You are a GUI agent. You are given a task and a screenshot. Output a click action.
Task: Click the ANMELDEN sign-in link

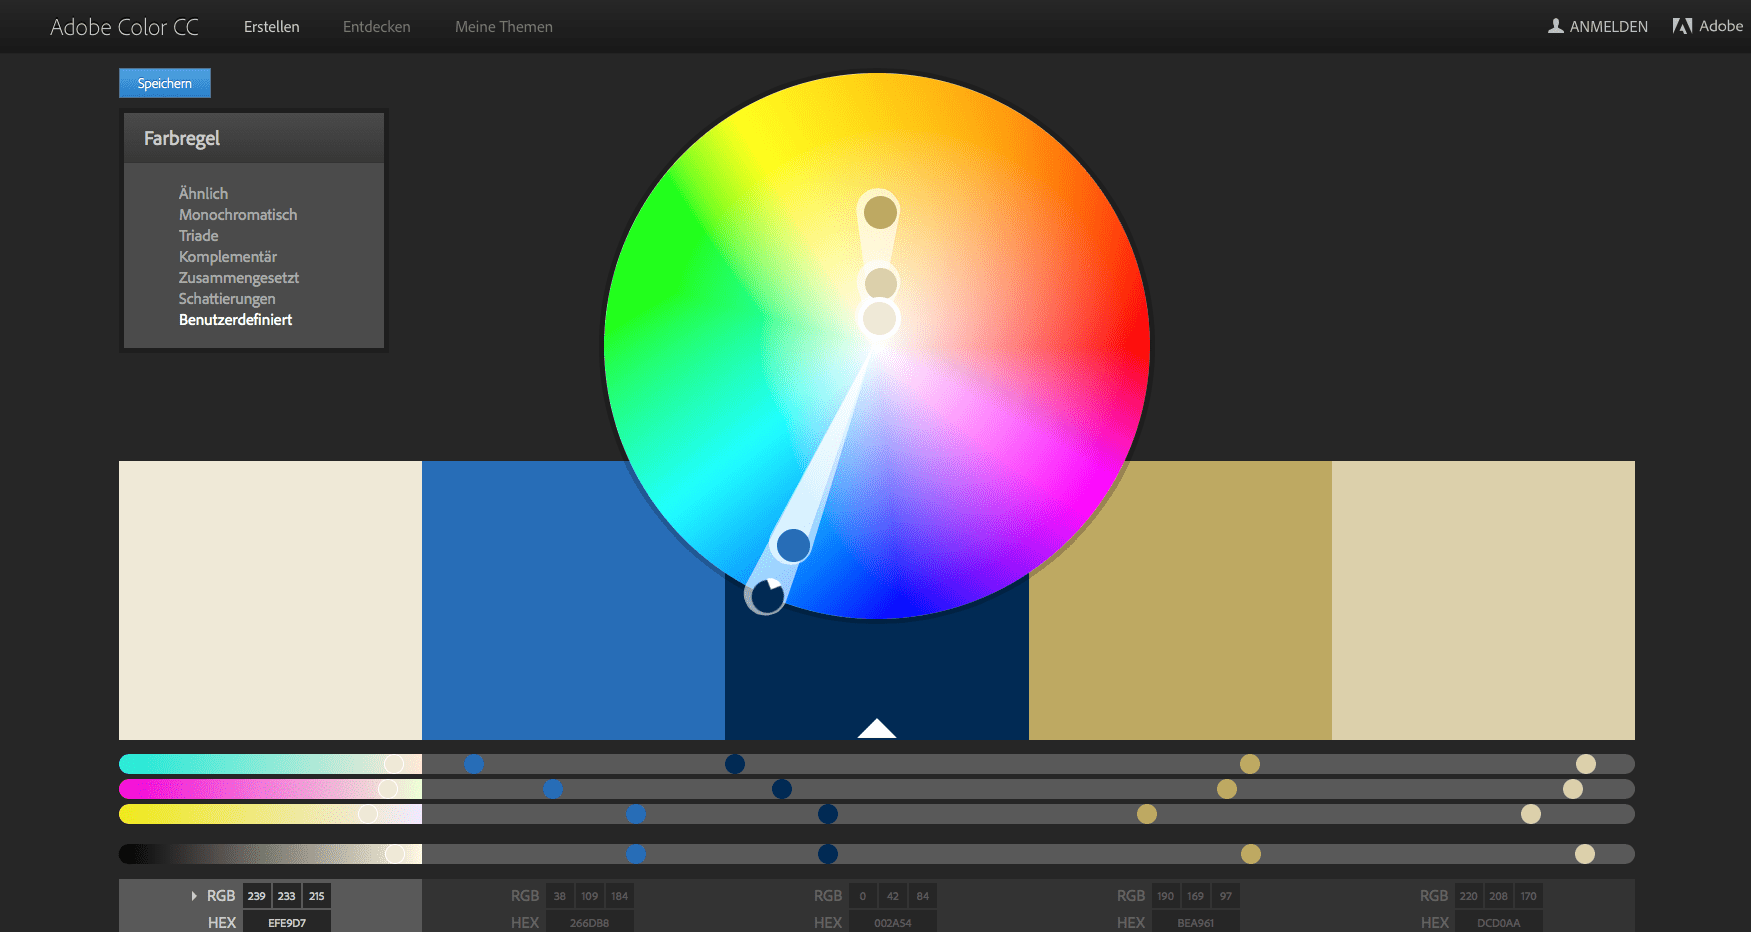(1608, 27)
